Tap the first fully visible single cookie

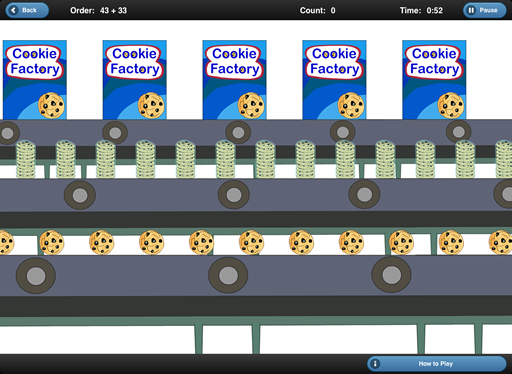coord(52,242)
